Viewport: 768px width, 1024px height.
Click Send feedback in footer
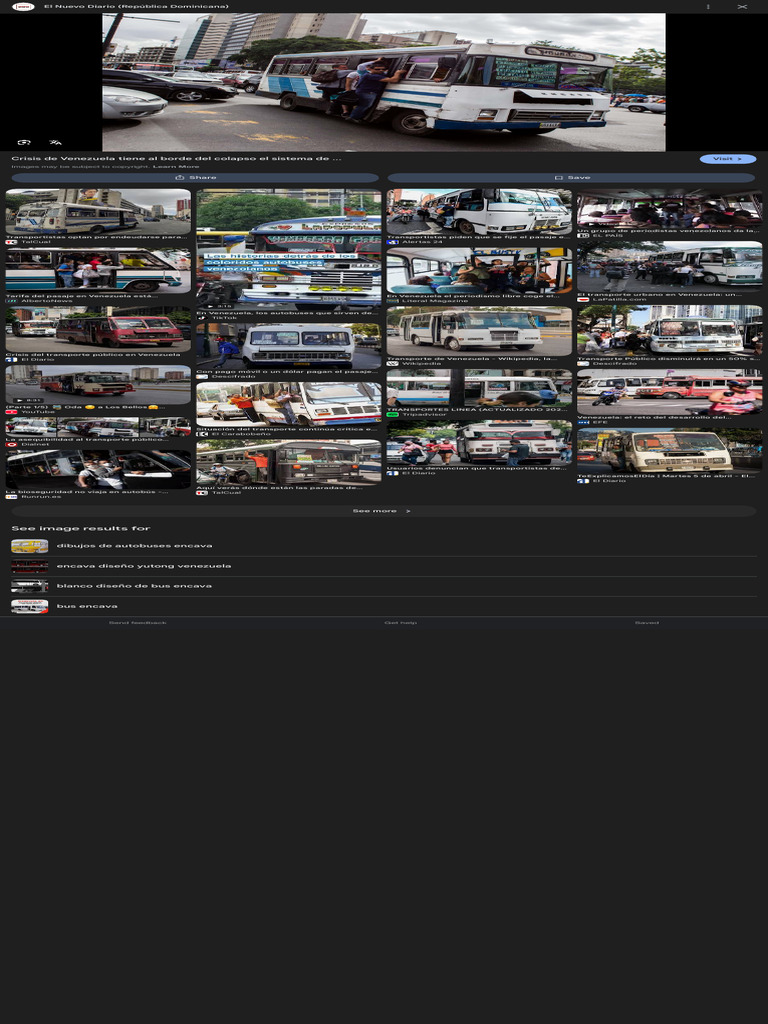coord(138,623)
